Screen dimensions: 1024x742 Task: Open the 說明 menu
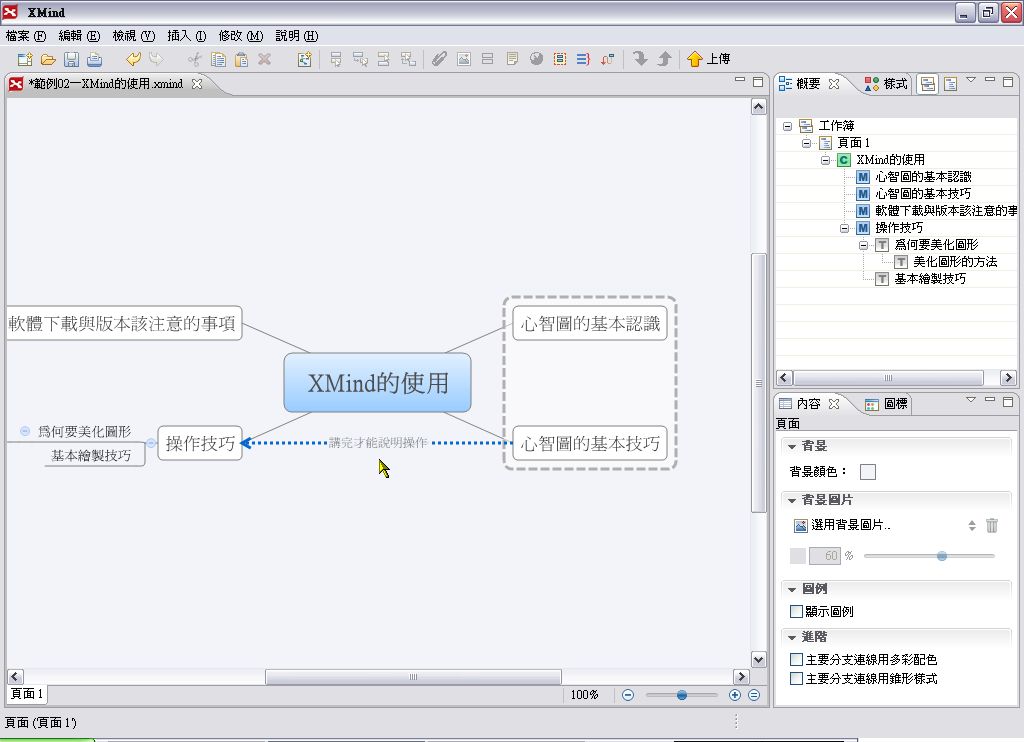pos(297,36)
